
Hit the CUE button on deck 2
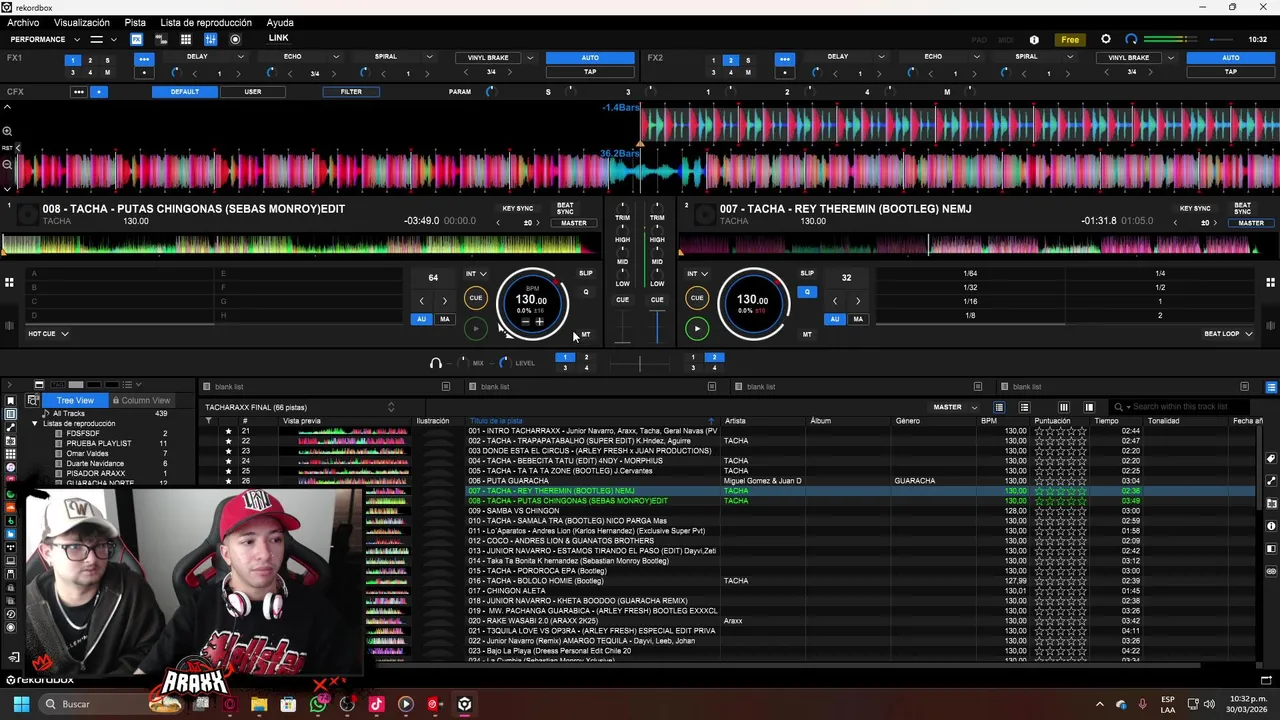pyautogui.click(x=697, y=298)
